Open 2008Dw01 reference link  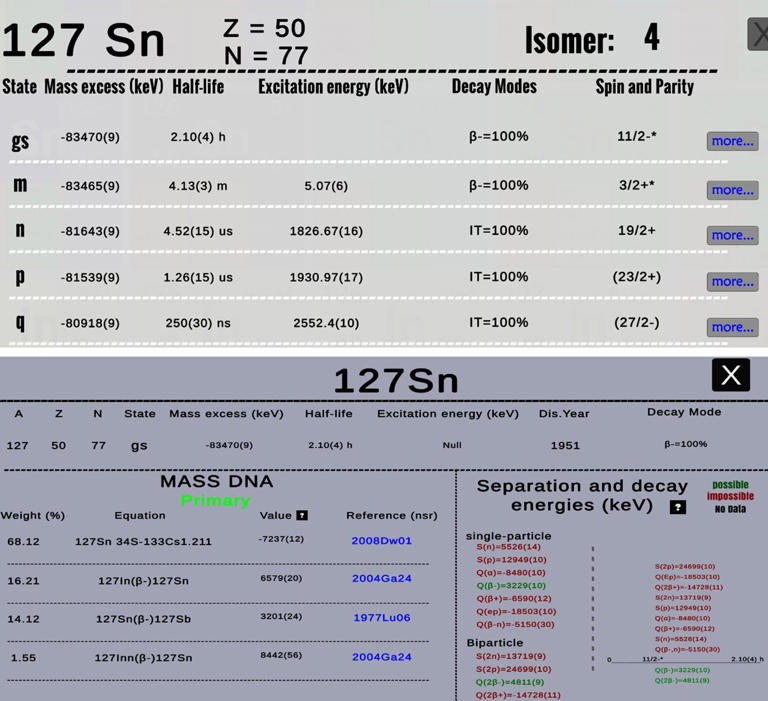click(382, 541)
